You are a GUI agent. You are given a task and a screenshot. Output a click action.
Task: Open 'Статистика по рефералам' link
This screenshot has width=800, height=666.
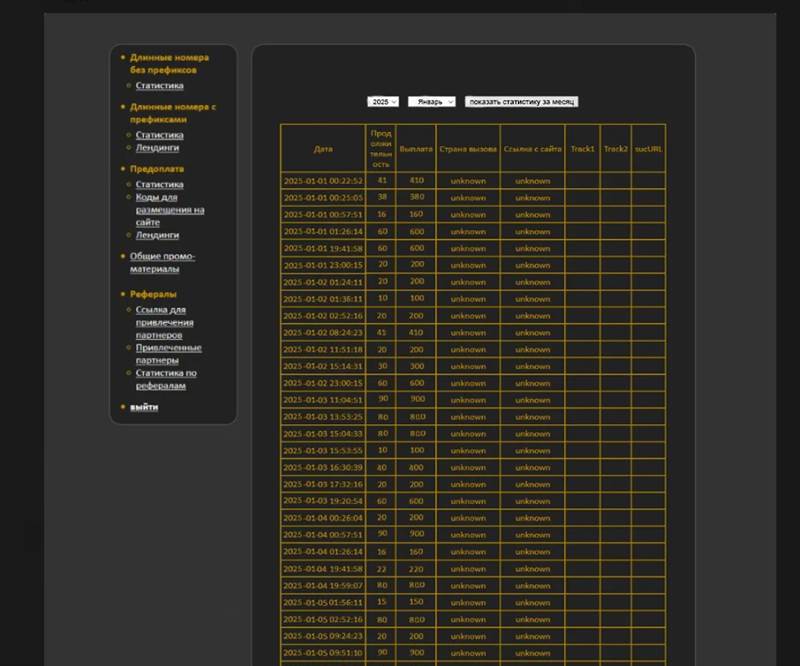[x=166, y=379]
